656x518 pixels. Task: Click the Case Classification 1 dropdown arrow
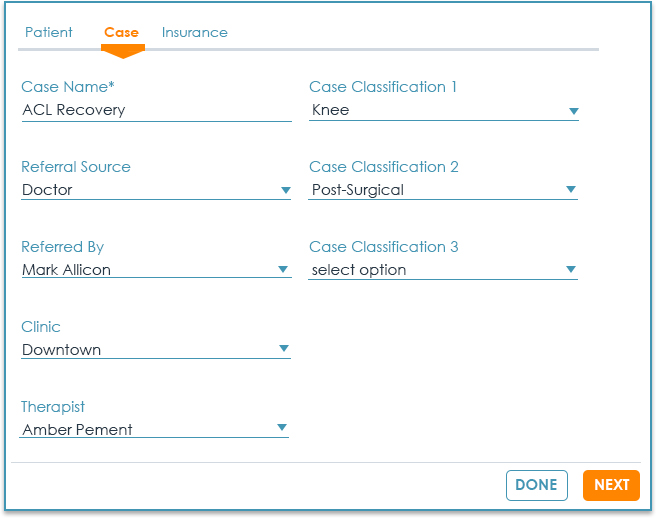point(573,111)
